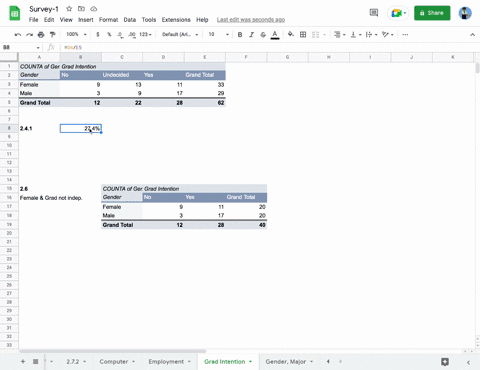The width and height of the screenshot is (480, 370).
Task: Format as percent with % icon
Action: (x=109, y=34)
